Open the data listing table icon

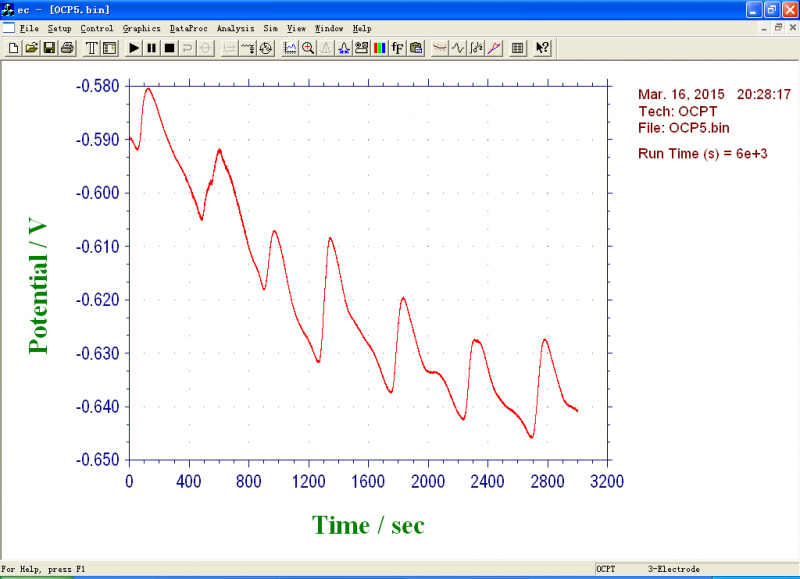[517, 48]
